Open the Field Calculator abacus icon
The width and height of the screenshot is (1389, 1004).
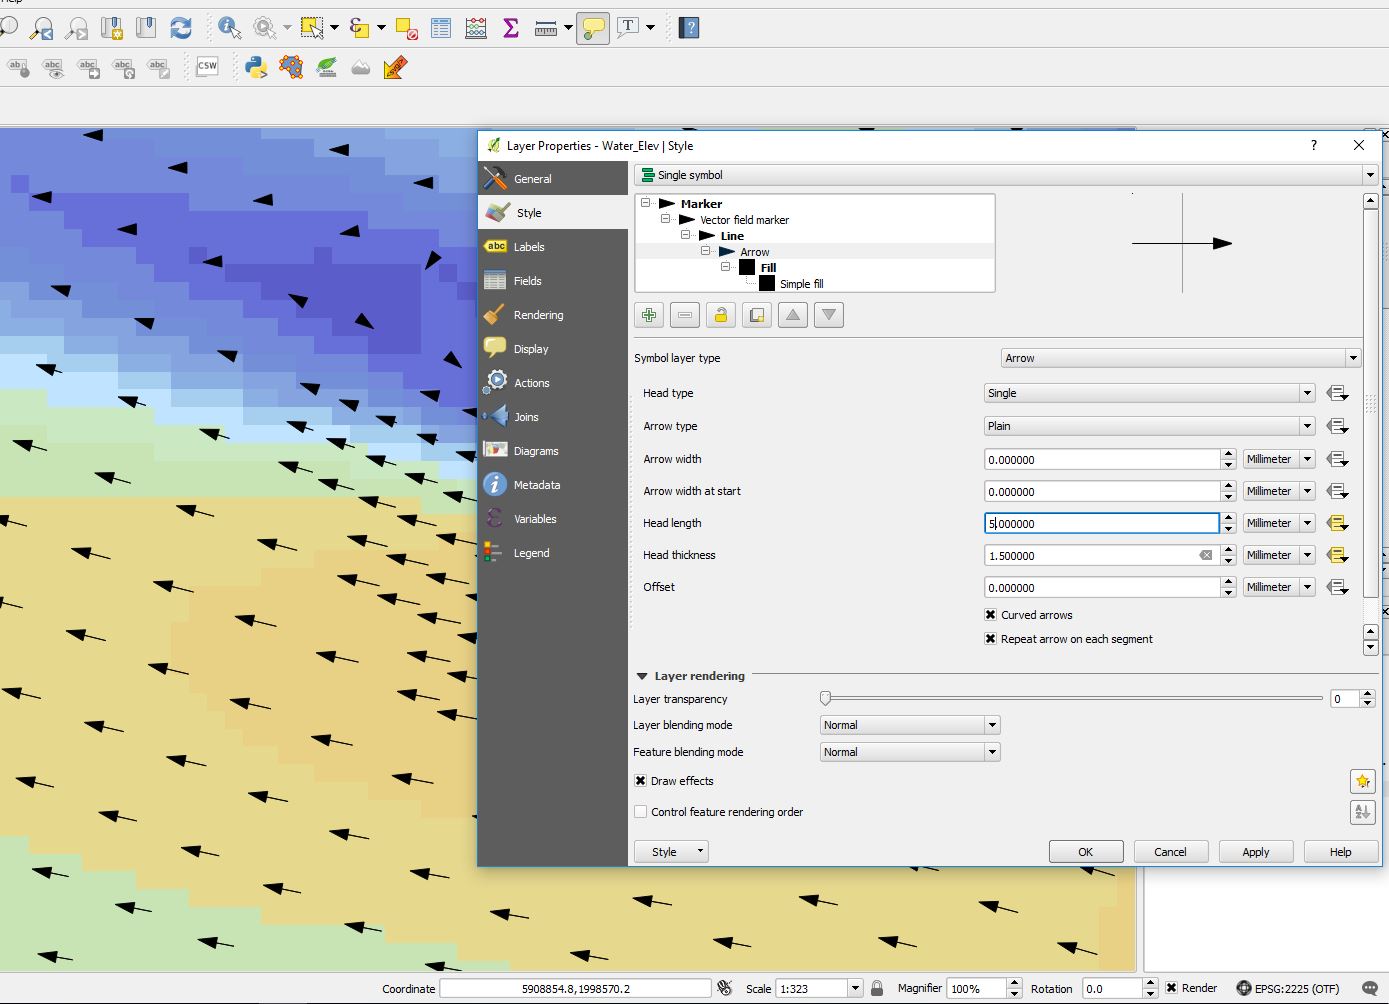476,28
